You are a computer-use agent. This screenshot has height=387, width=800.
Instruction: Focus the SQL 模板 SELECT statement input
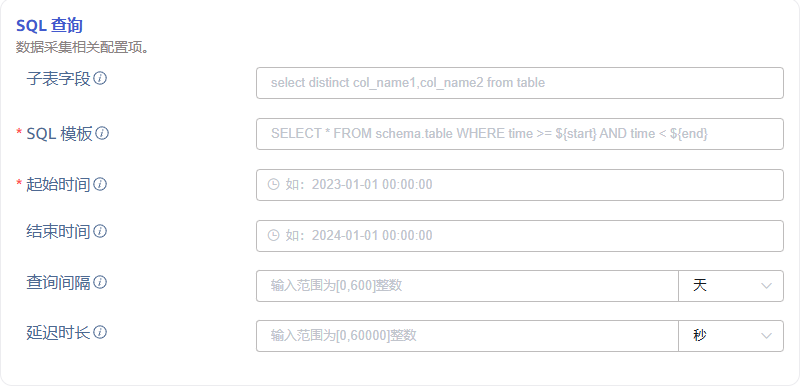[519, 134]
